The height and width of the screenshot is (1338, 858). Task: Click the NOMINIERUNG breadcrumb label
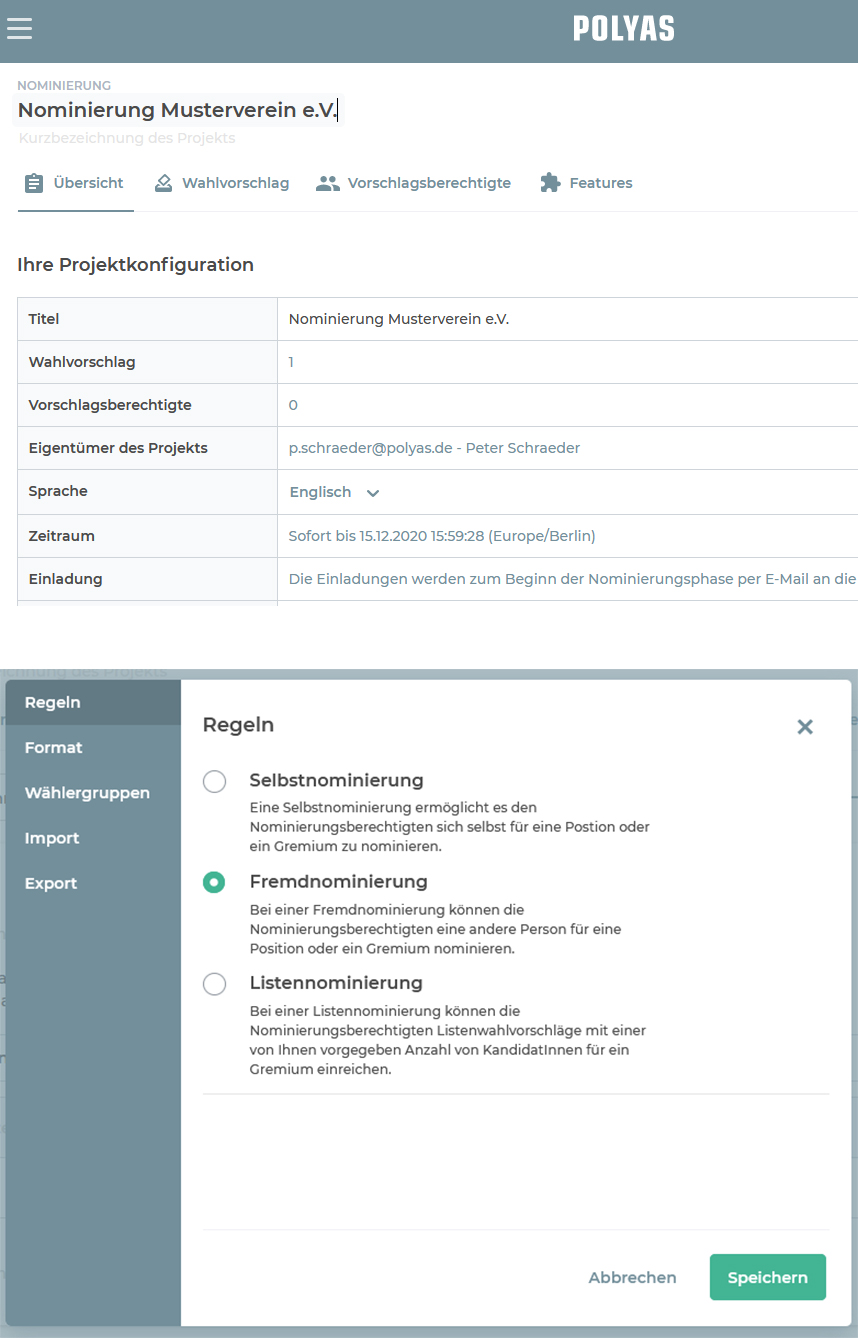[64, 86]
